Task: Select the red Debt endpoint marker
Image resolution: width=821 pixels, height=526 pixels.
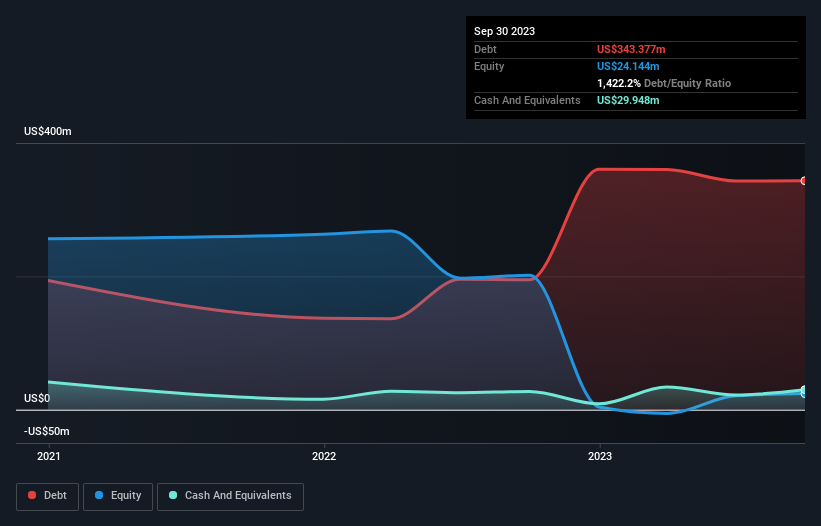Action: [x=804, y=181]
